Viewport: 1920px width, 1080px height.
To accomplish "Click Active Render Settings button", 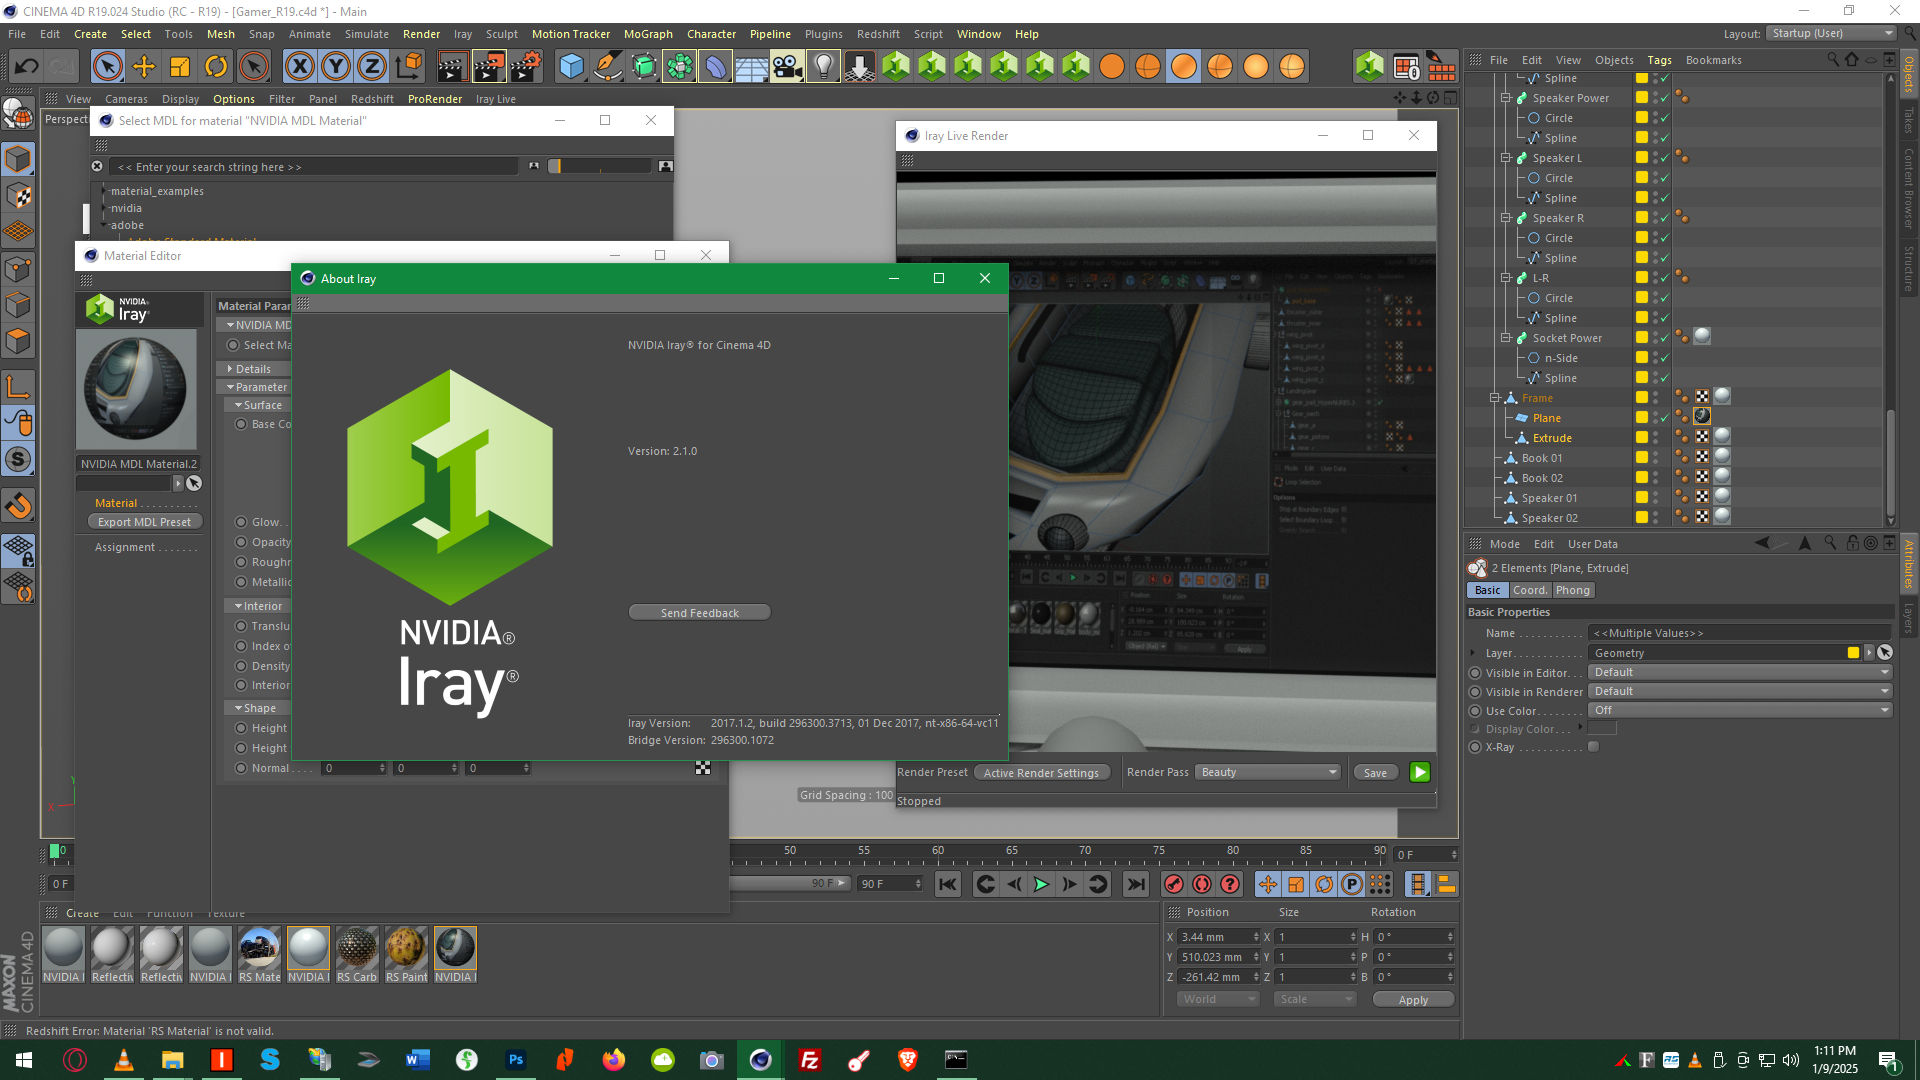I will 1041,773.
